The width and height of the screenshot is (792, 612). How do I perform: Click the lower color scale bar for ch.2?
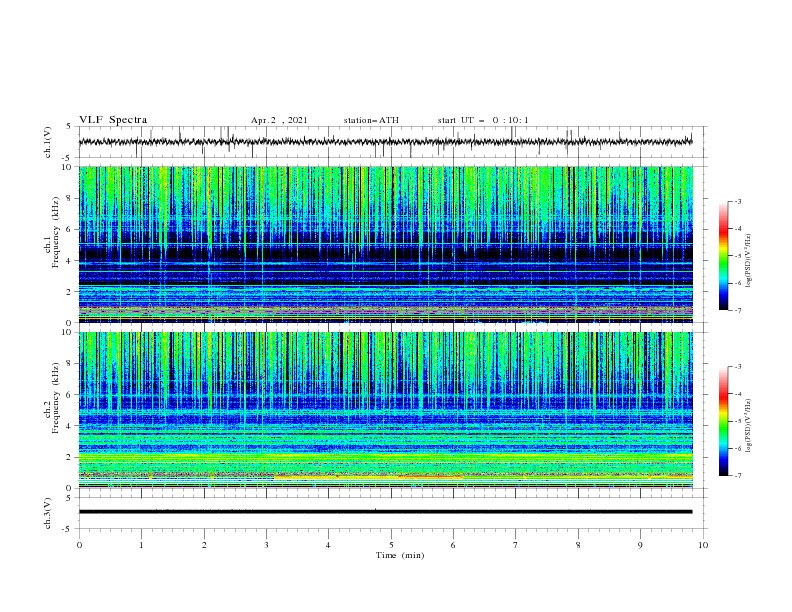[723, 421]
